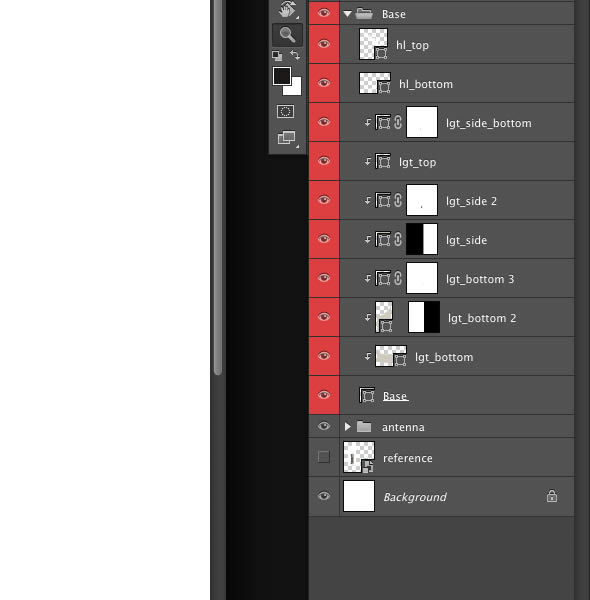Reset default foreground and background colors
The height and width of the screenshot is (600, 590).
pyautogui.click(x=277, y=56)
